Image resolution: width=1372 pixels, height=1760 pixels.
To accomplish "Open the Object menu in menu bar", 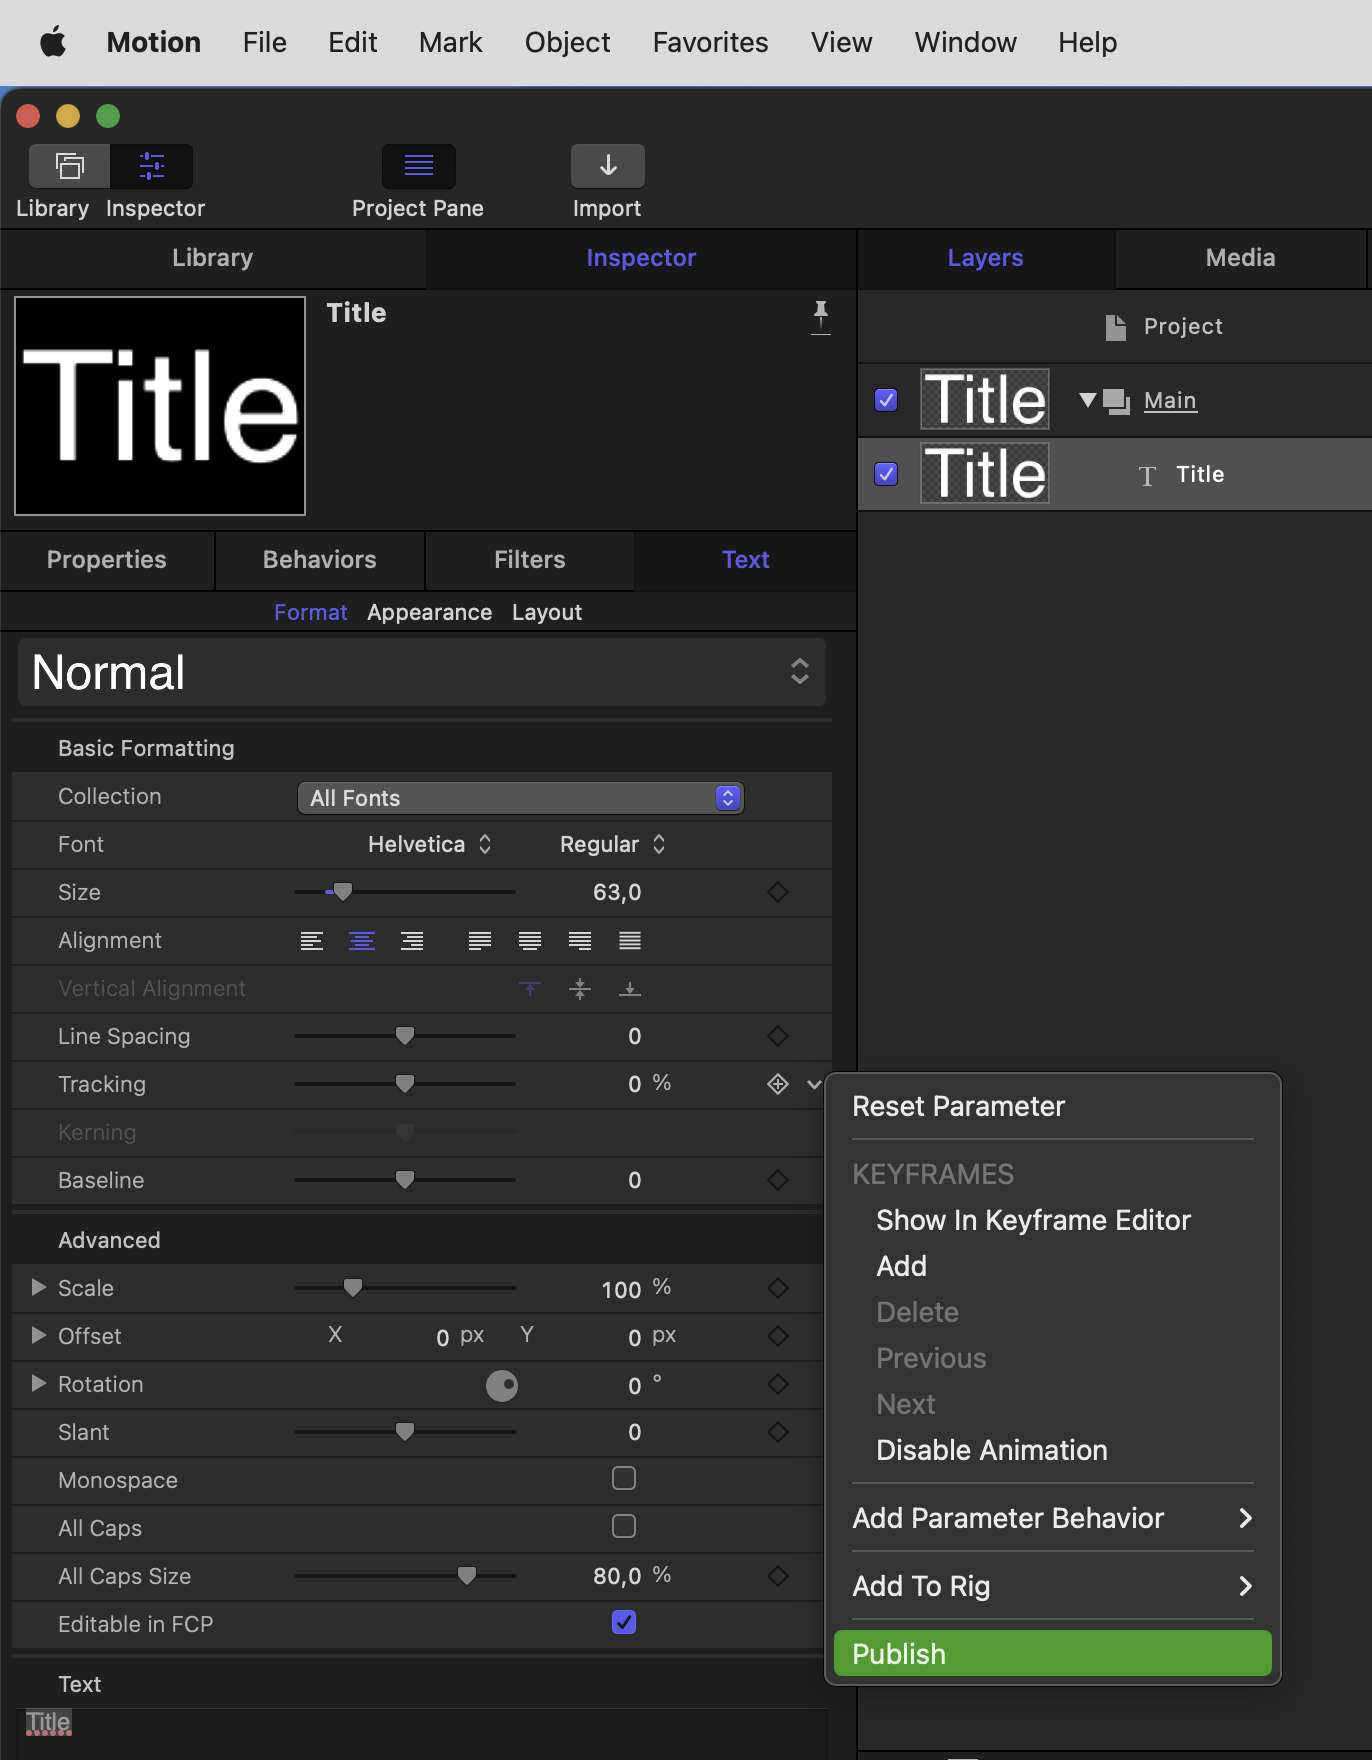I will (567, 42).
